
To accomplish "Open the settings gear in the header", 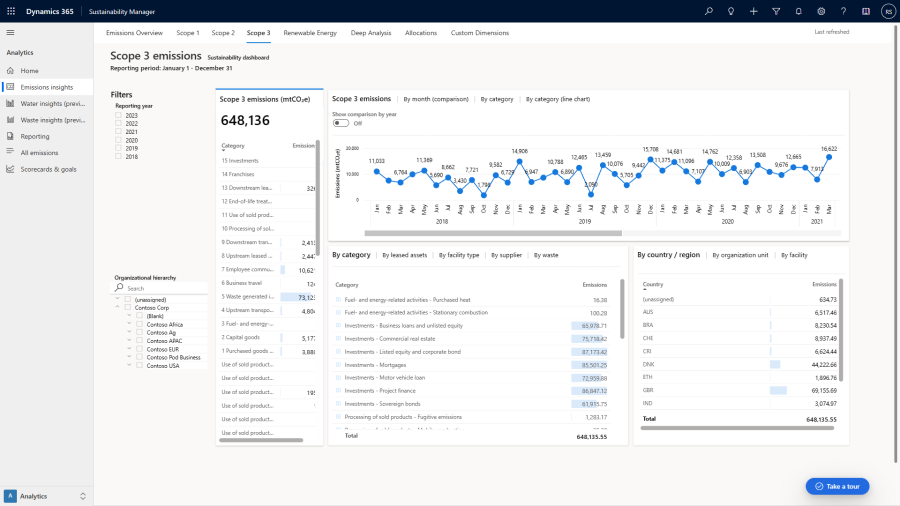I will [x=821, y=11].
